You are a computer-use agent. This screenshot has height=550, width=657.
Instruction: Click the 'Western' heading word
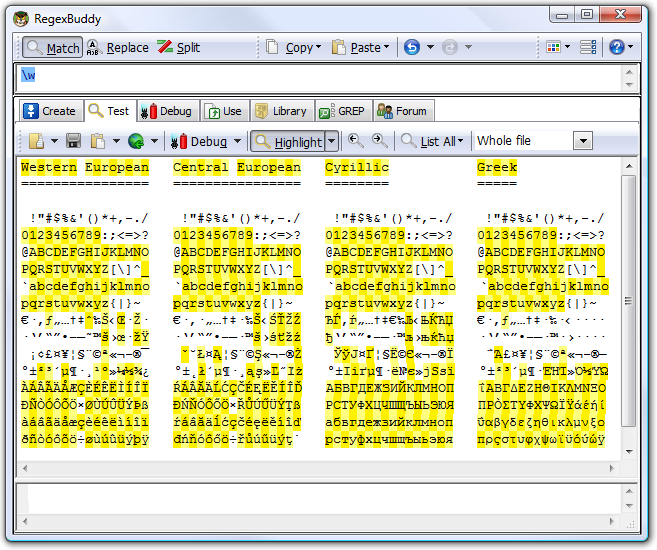[49, 167]
